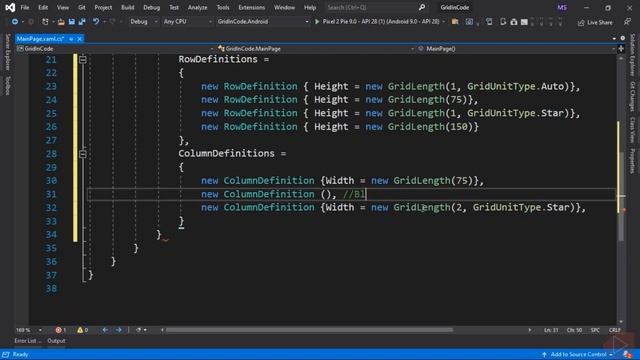Open the Extensions menu

tap(251, 7)
